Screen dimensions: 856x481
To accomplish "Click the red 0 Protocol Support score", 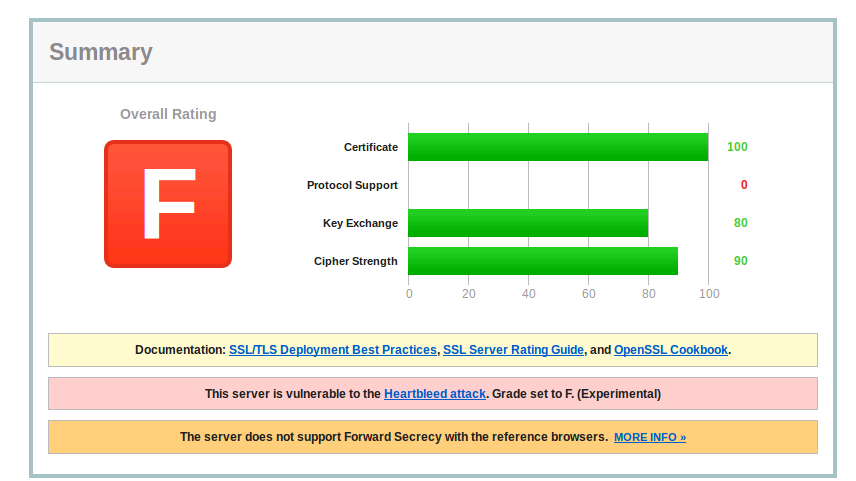I will point(744,185).
